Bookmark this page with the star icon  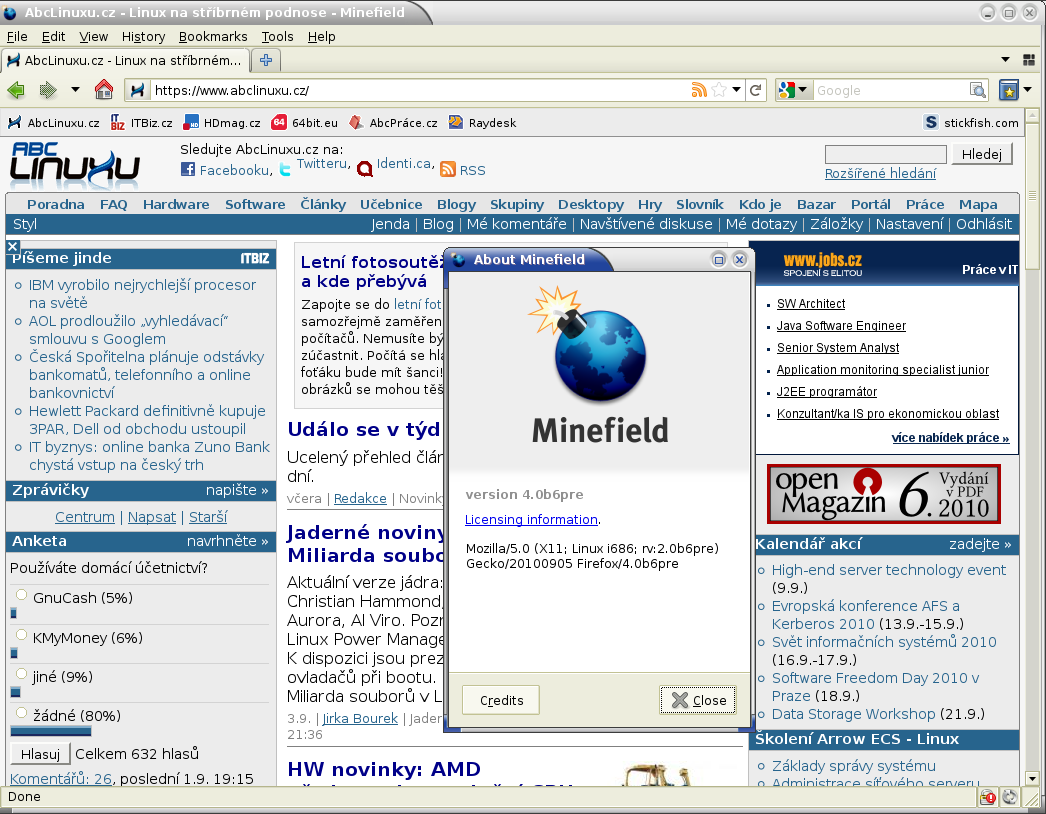click(719, 90)
